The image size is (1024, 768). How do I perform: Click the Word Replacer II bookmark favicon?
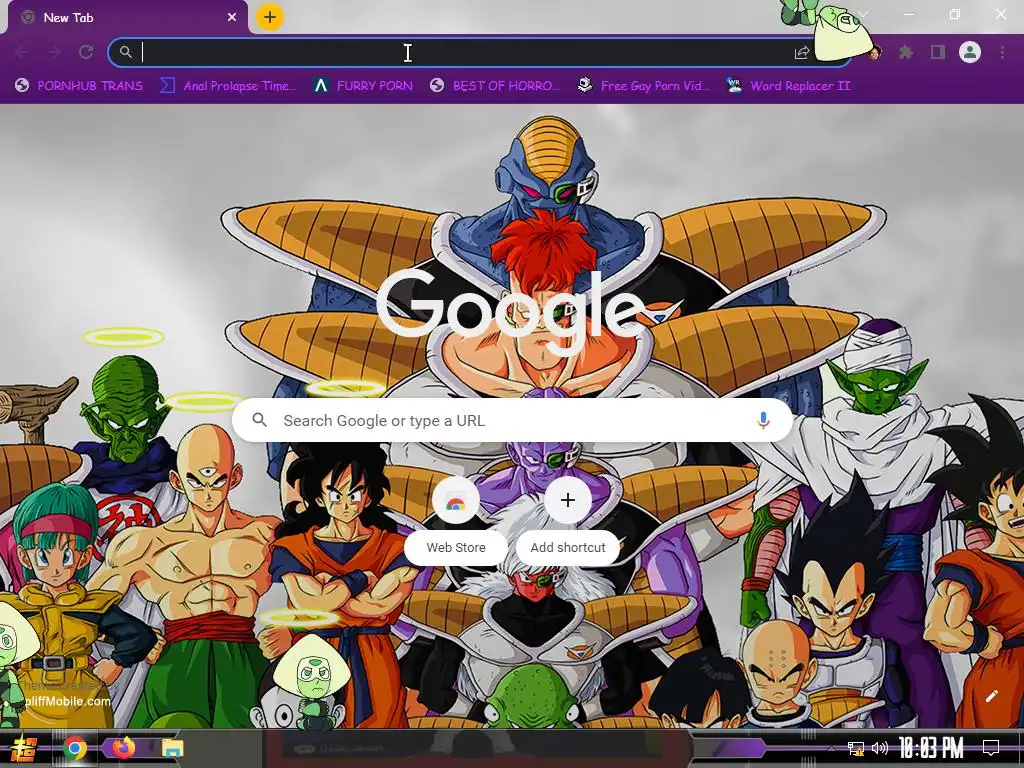point(734,85)
